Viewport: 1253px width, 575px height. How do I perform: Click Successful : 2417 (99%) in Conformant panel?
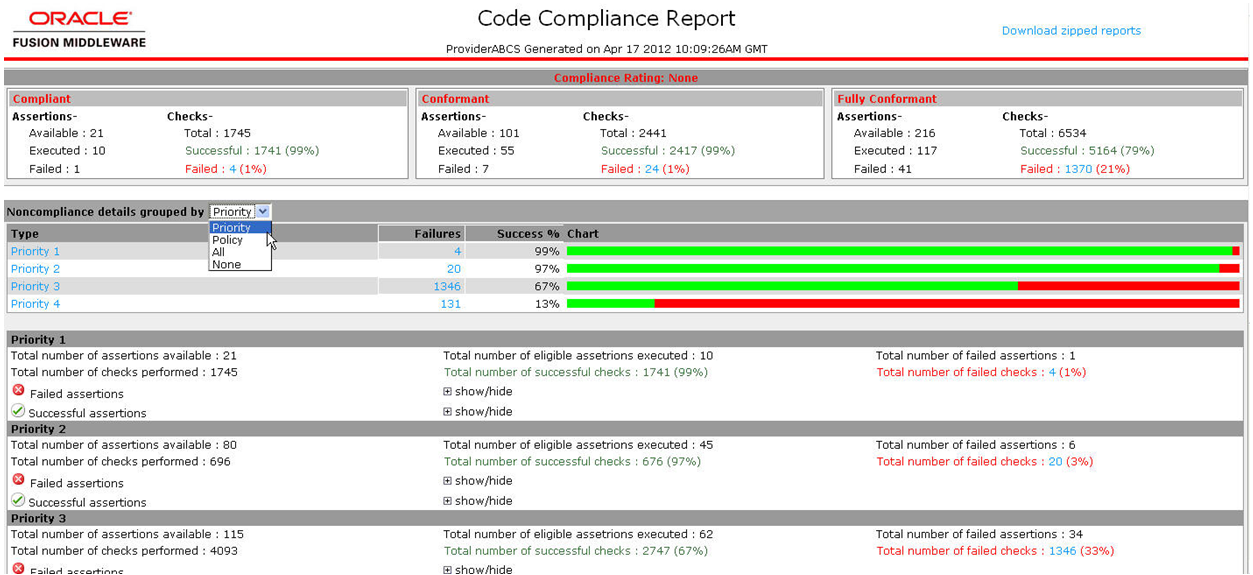pos(668,151)
